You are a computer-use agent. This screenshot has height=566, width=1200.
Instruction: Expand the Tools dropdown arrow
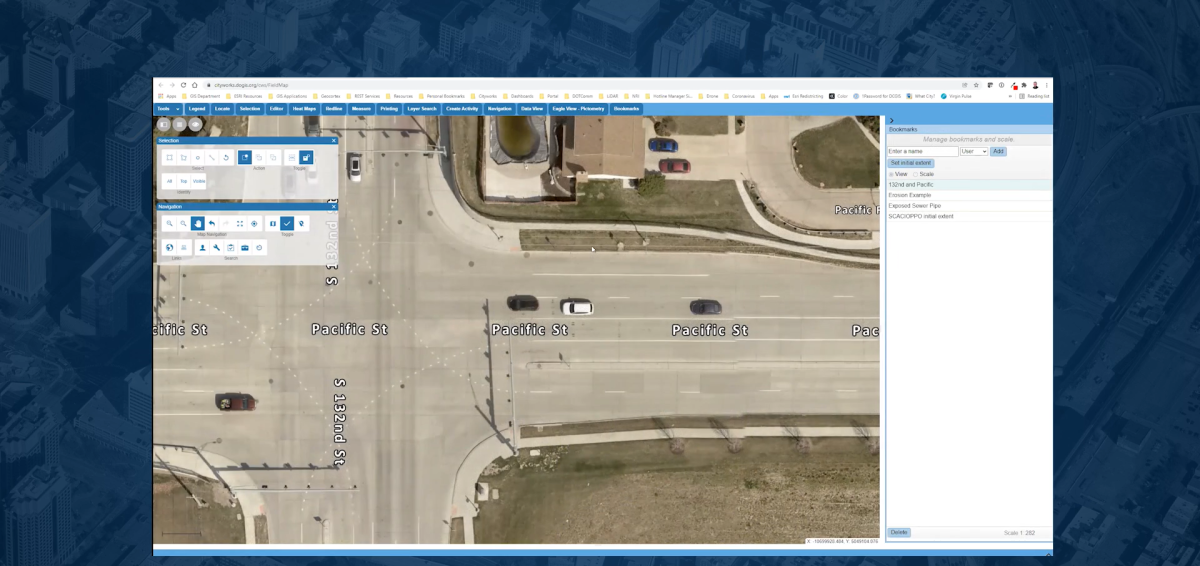point(178,108)
